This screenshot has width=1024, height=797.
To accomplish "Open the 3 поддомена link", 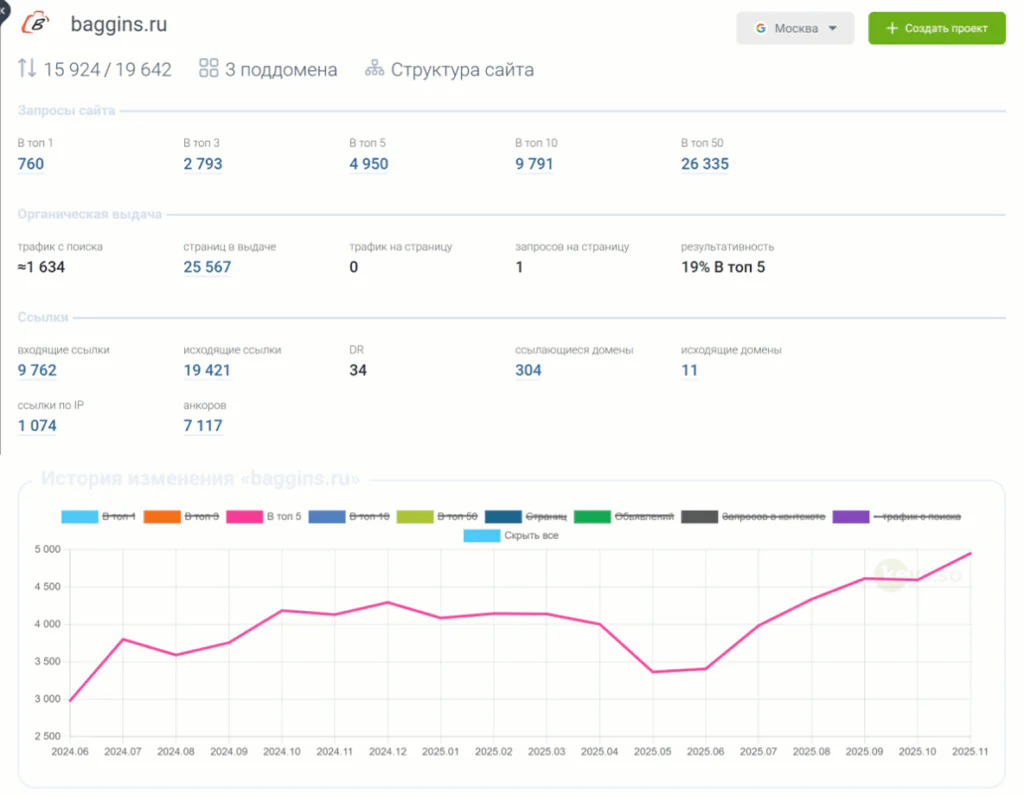I will tap(281, 69).
